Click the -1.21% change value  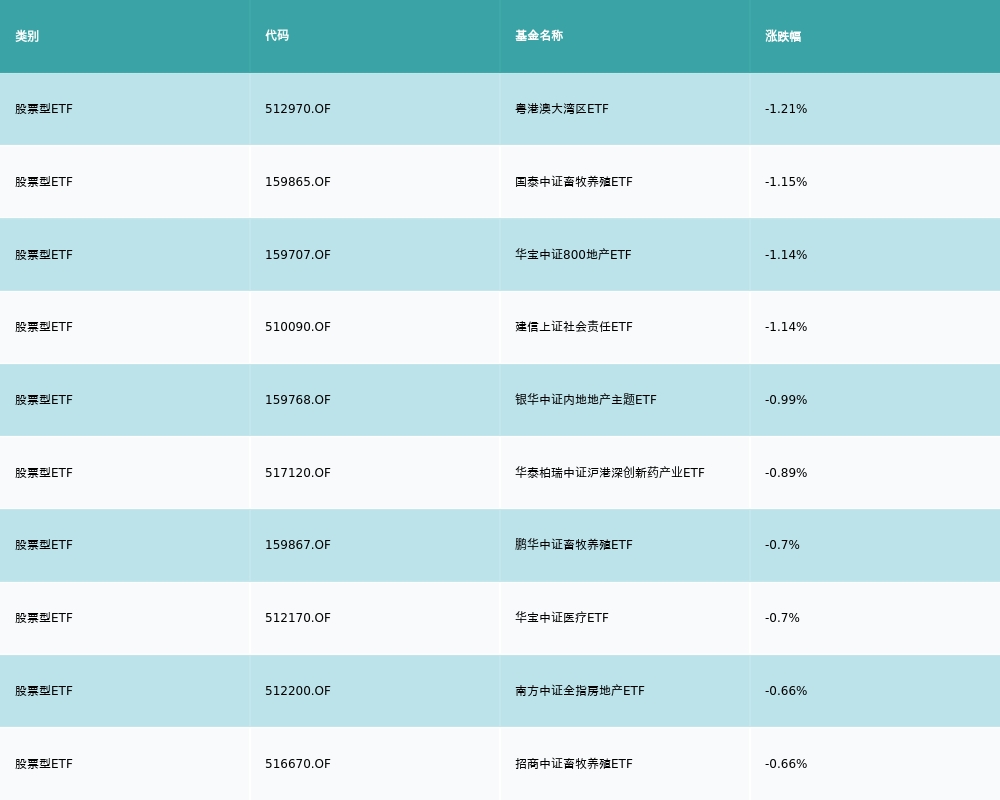tap(786, 109)
